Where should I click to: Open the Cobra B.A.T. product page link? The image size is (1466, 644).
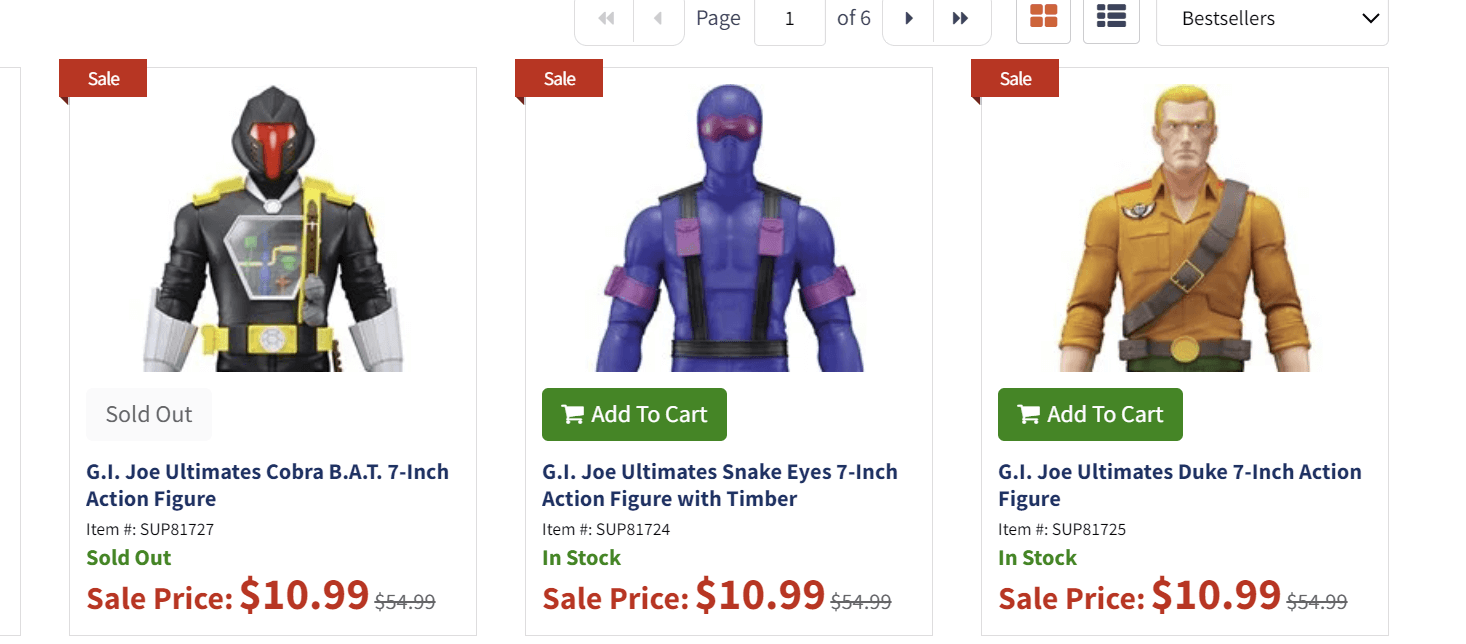(267, 485)
